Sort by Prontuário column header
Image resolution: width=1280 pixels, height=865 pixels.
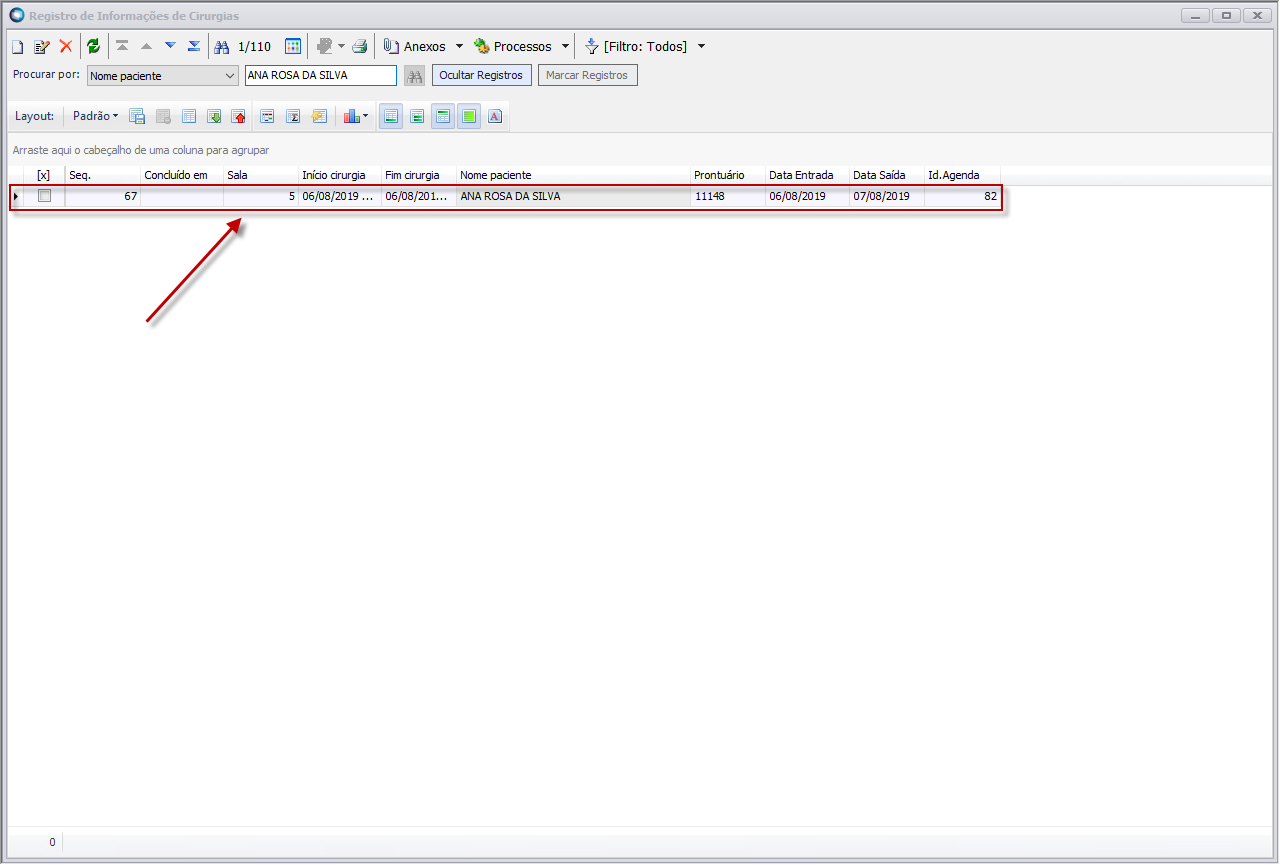(x=728, y=175)
